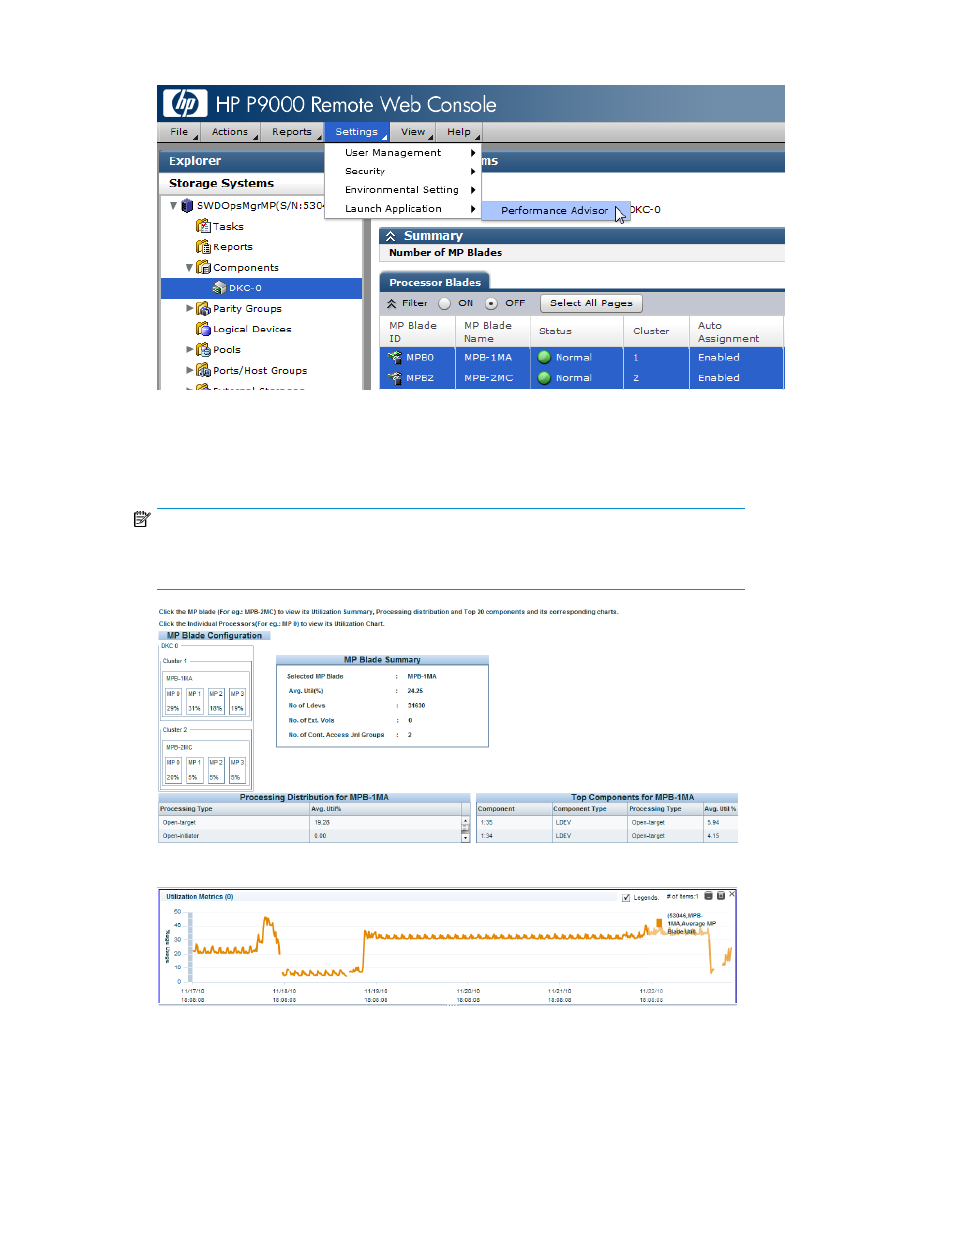Click green status icon for MPB-1MA

click(545, 358)
